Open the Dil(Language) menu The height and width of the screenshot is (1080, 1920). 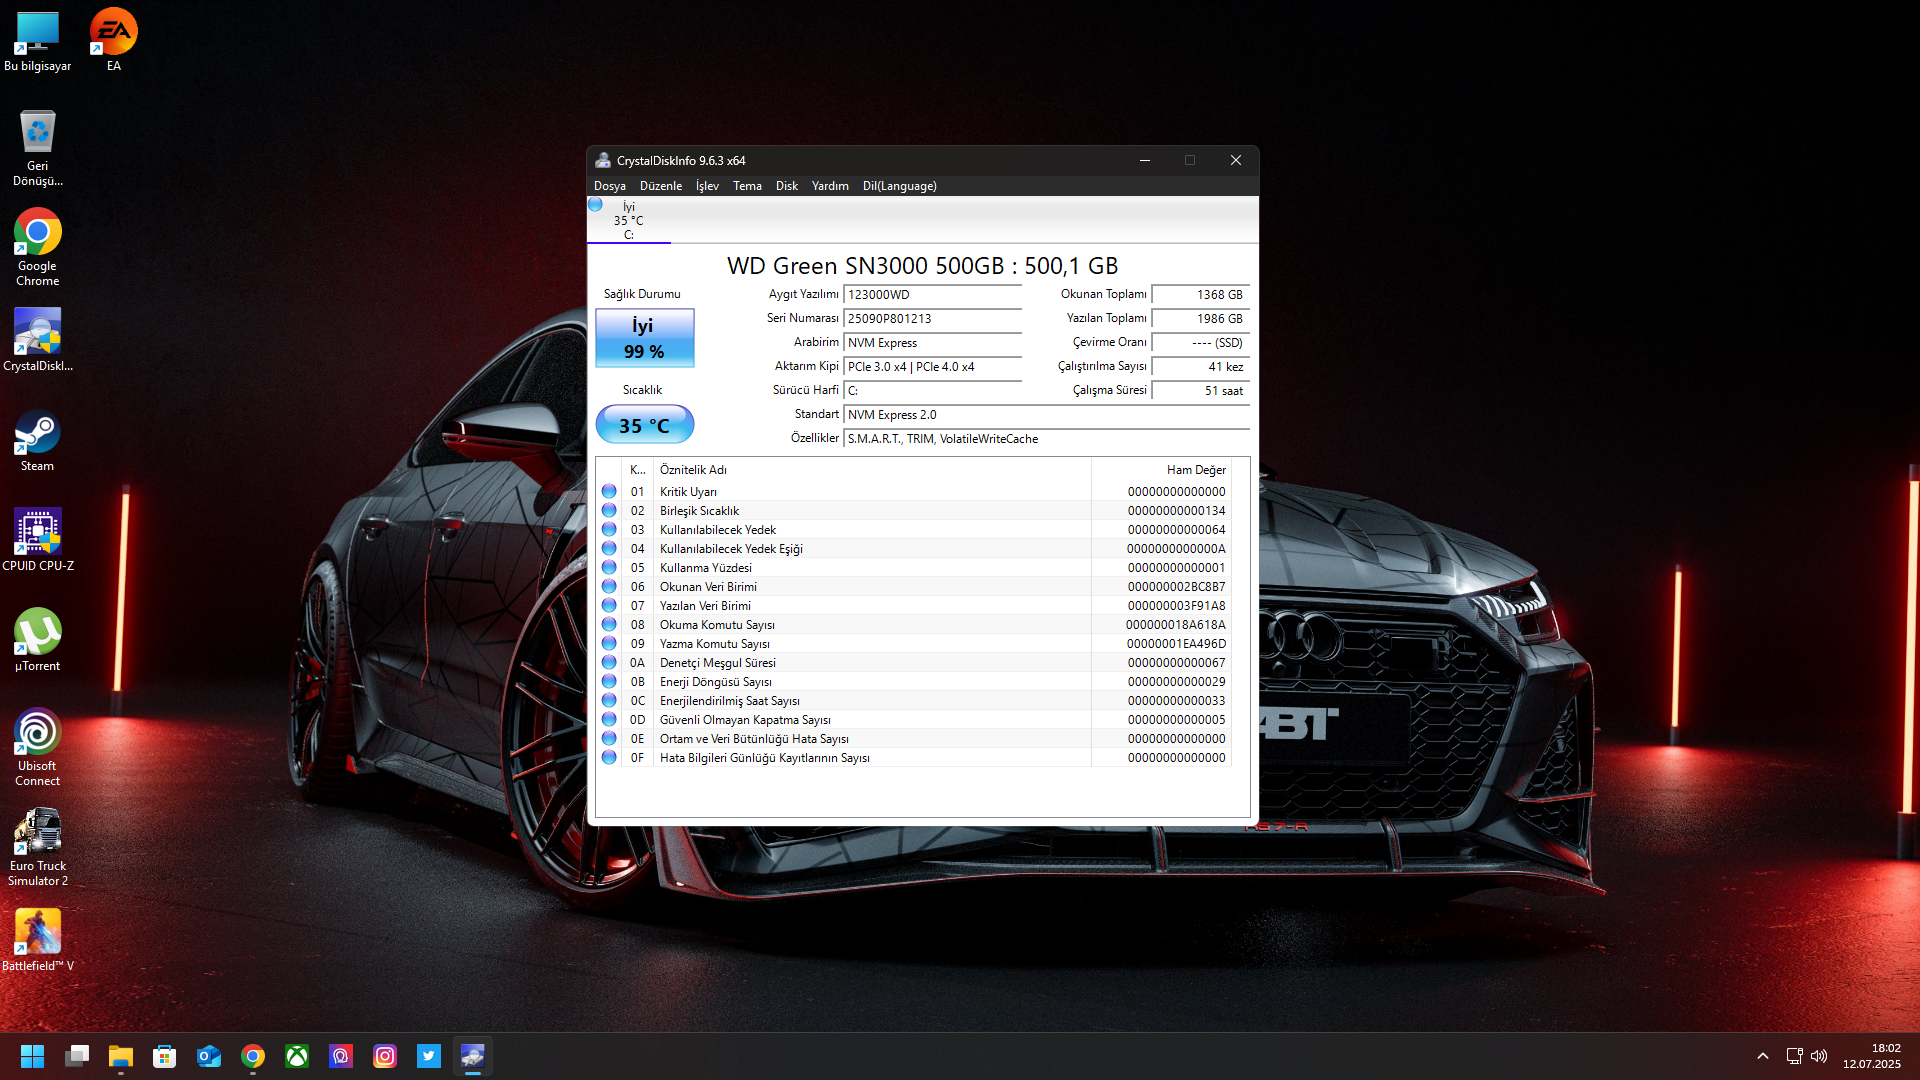coord(899,186)
